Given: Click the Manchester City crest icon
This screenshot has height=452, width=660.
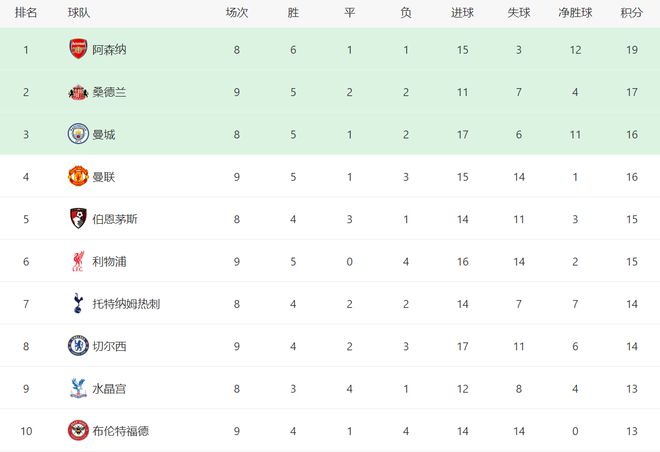Looking at the screenshot, I should [78, 134].
